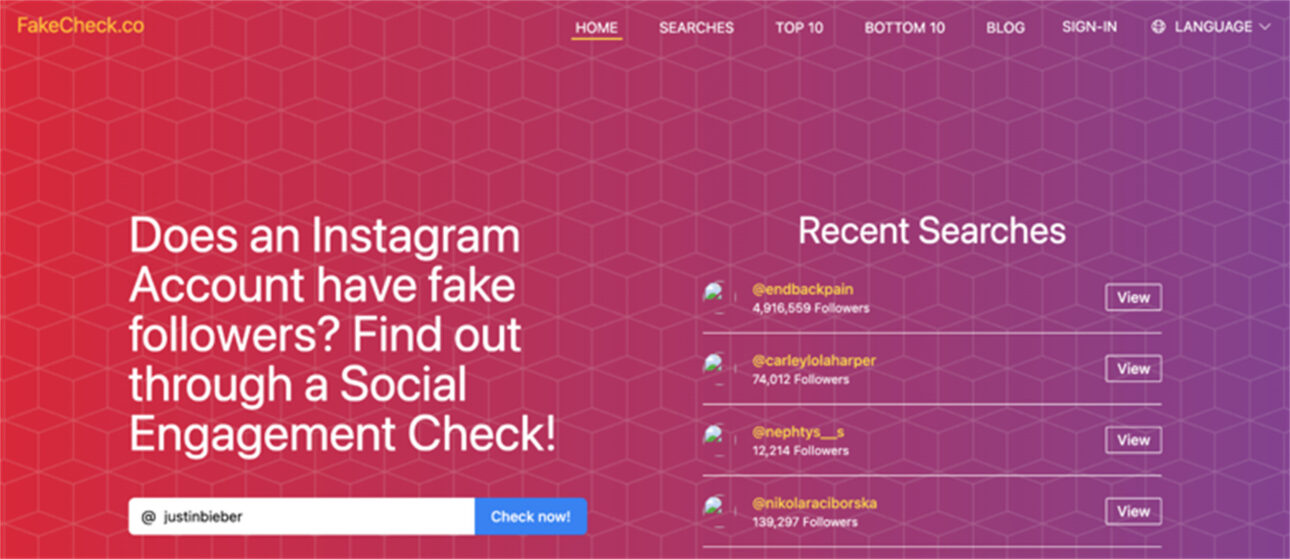View the @nikolaraciborska search result

click(x=1133, y=511)
